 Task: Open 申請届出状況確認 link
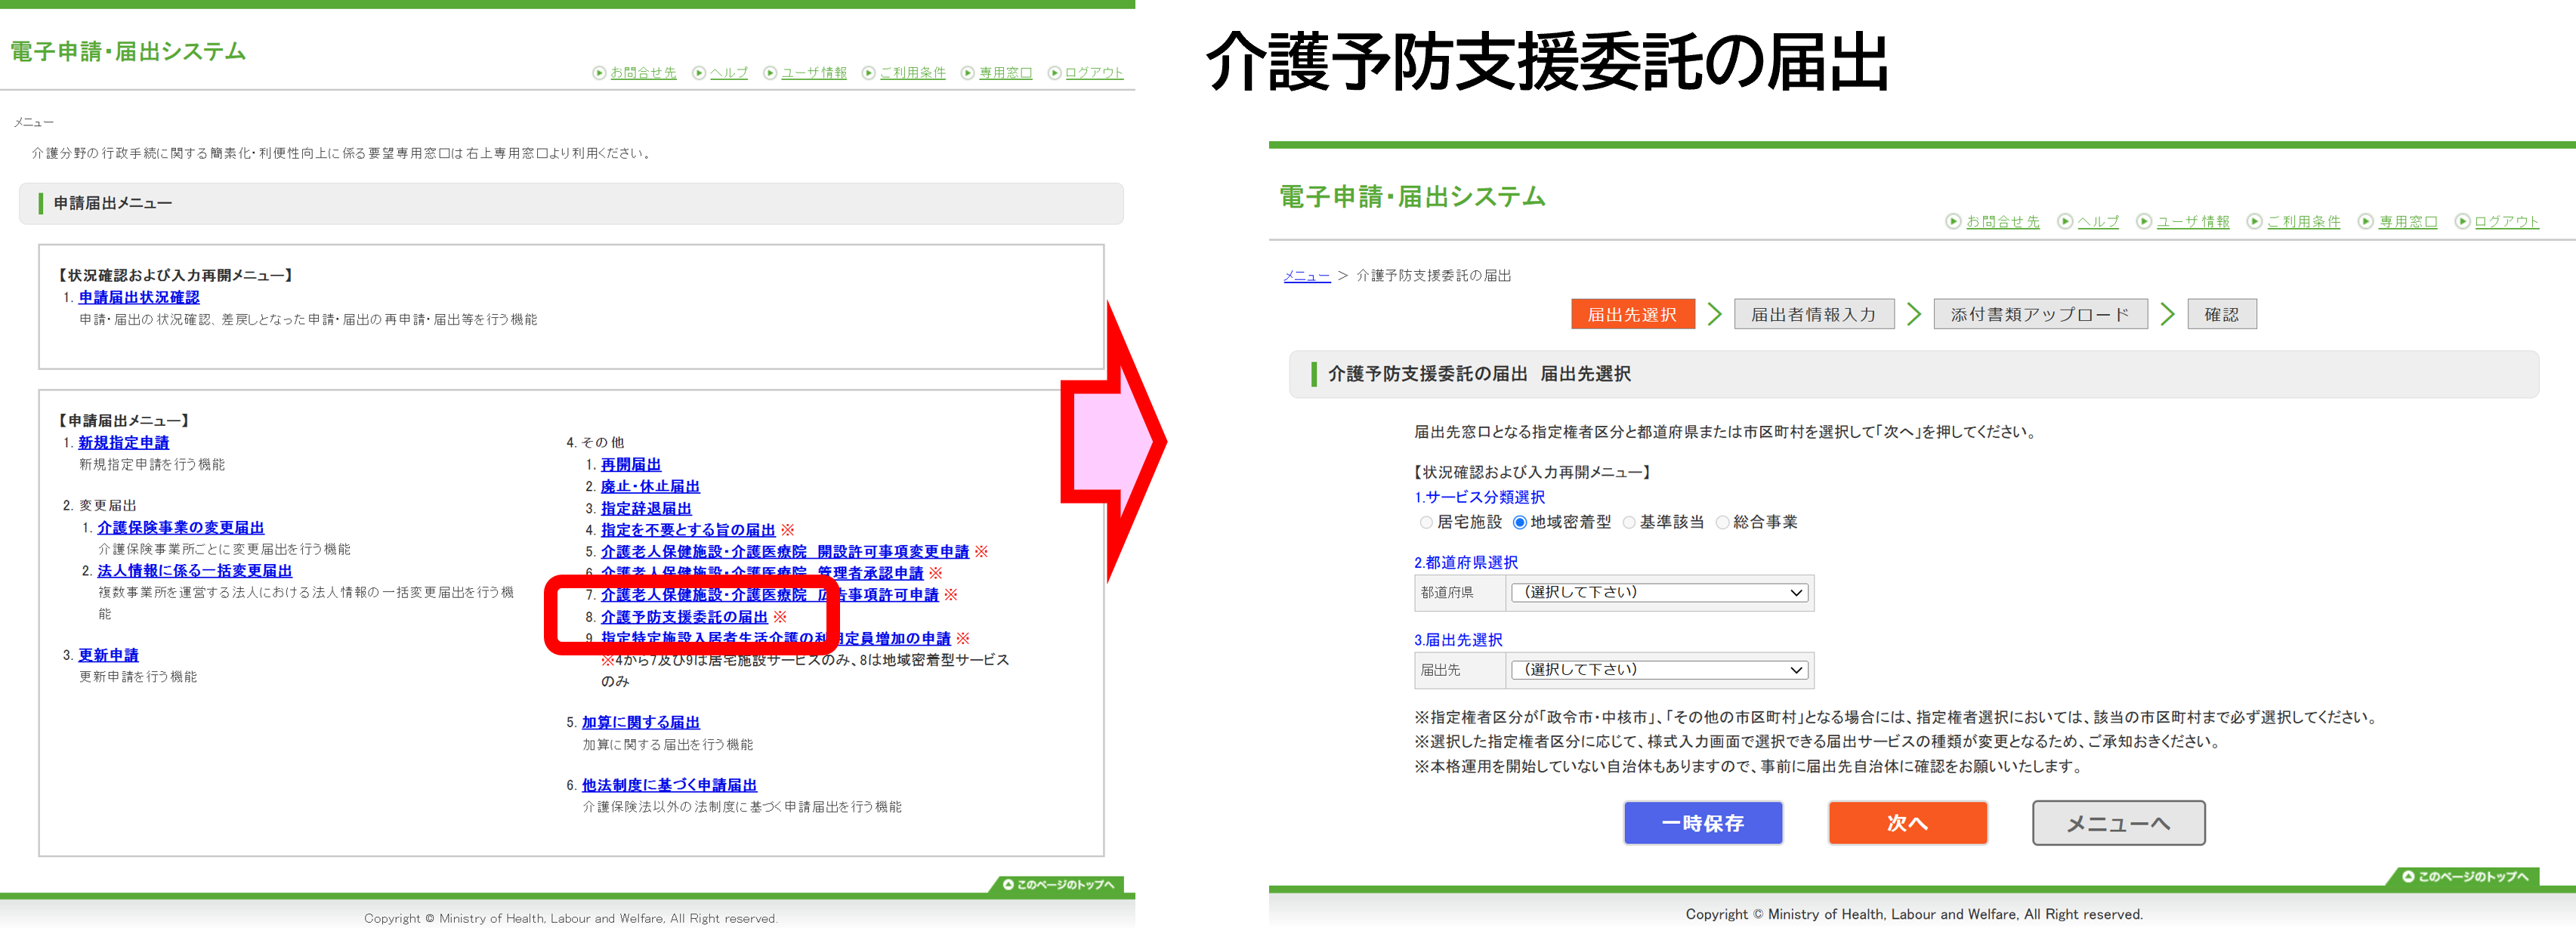tap(139, 298)
